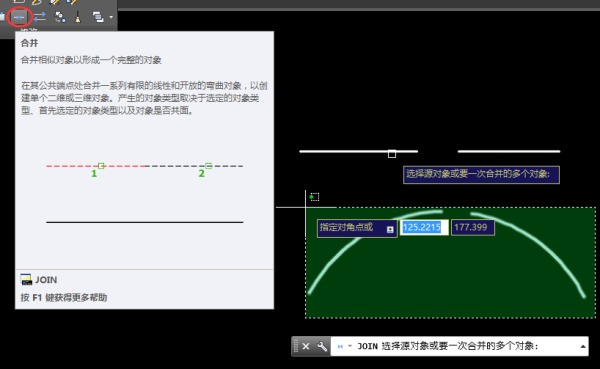Click the broom Delete Duplicates icon
The width and height of the screenshot is (600, 369).
click(78, 17)
